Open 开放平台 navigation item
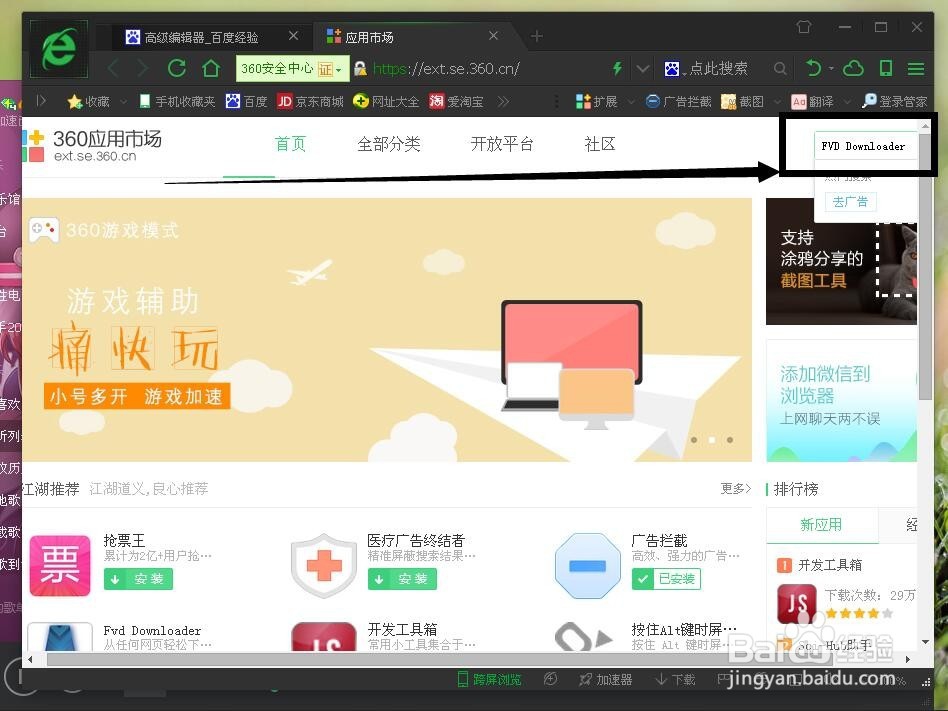This screenshot has width=948, height=711. [x=502, y=144]
